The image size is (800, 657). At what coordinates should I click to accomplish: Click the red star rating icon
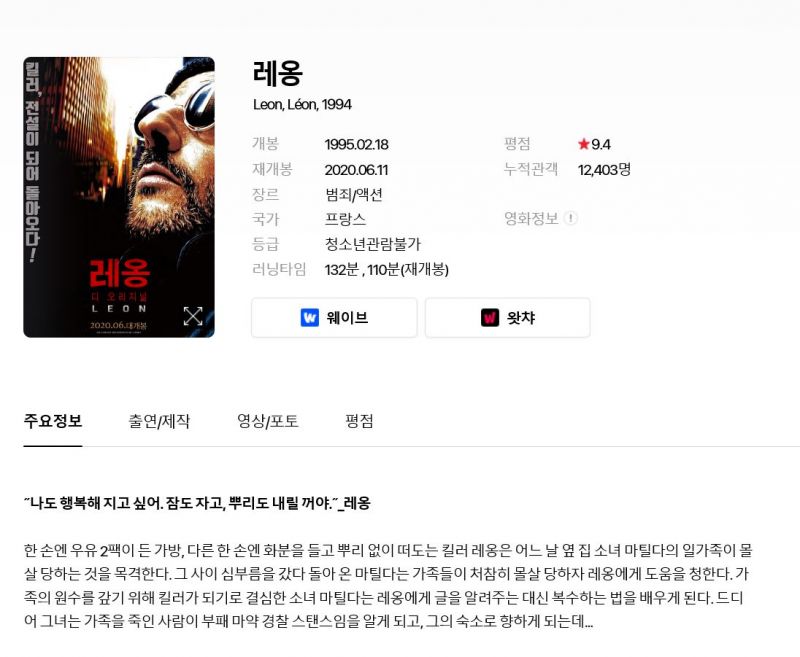584,144
